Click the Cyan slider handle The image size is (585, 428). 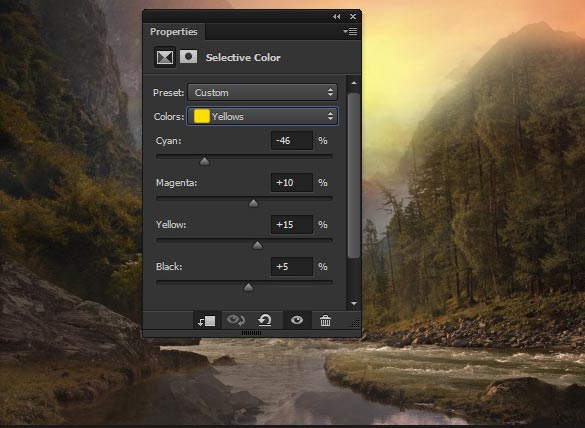tap(204, 161)
